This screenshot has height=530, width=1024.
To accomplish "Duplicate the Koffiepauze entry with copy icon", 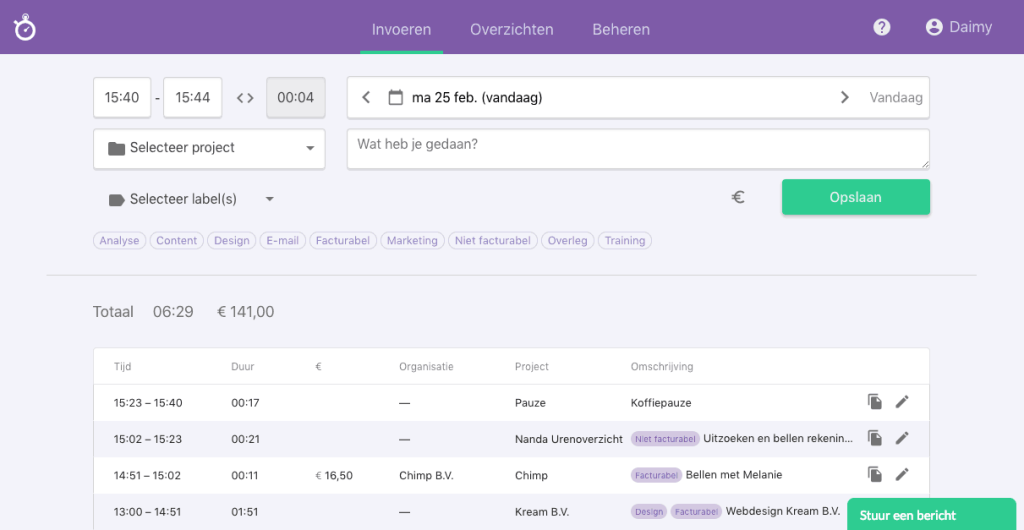I will (x=875, y=402).
